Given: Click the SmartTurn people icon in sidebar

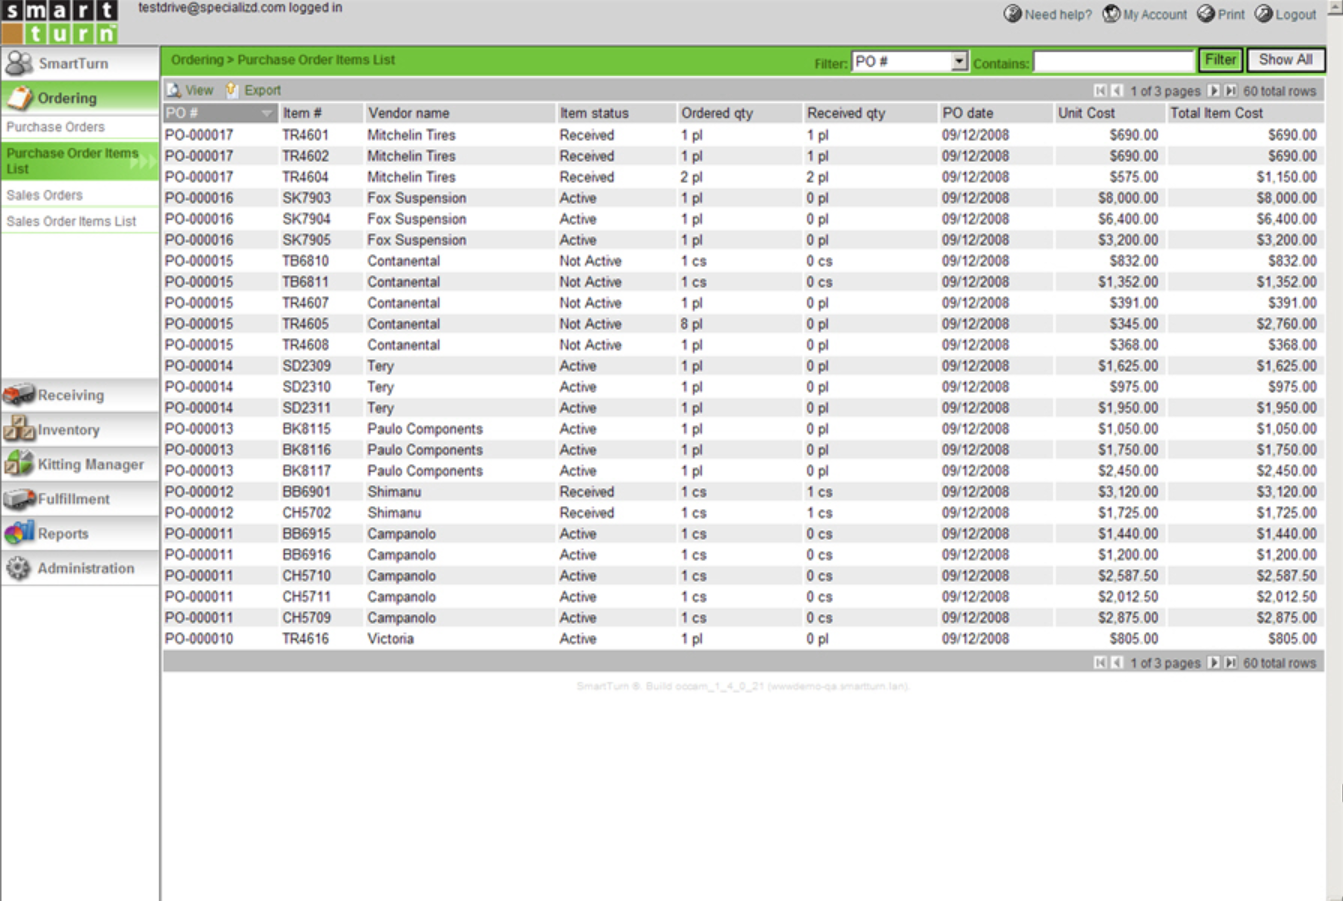Looking at the screenshot, I should point(19,63).
